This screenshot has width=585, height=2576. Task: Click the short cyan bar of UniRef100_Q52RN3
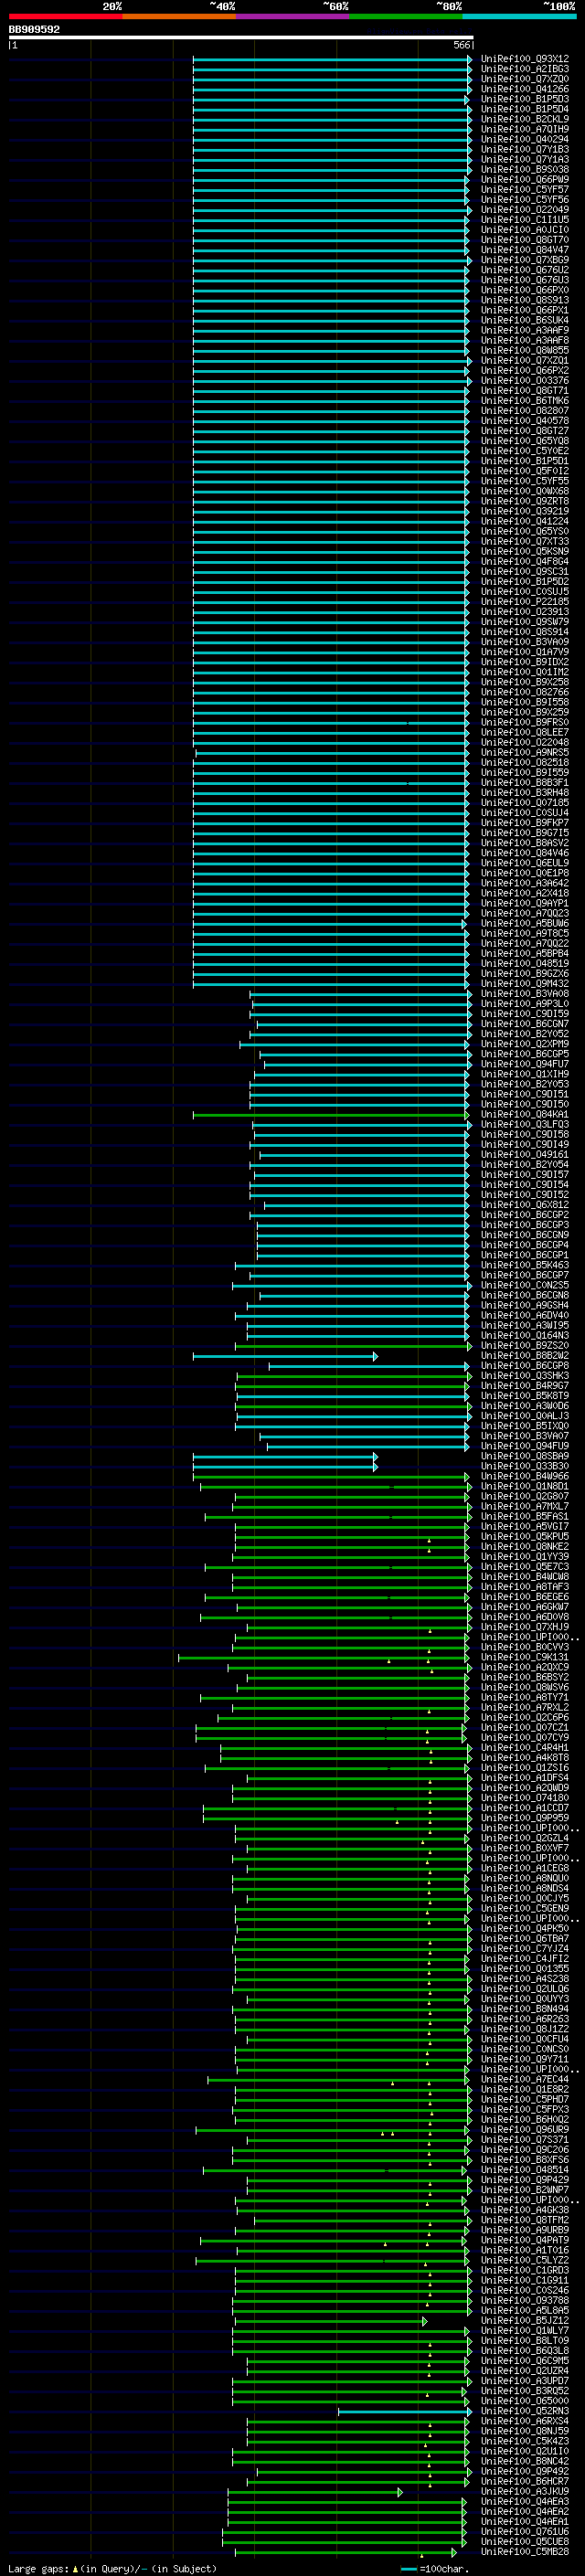click(x=405, y=2412)
